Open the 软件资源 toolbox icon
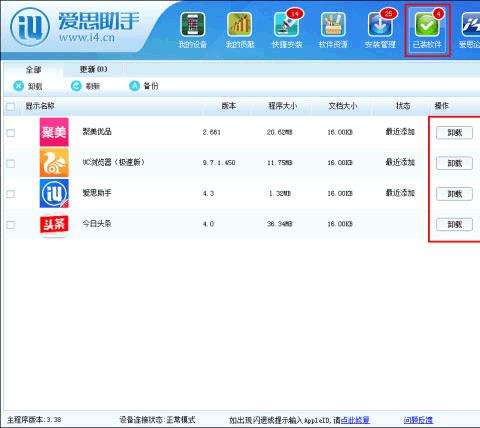 pos(333,24)
